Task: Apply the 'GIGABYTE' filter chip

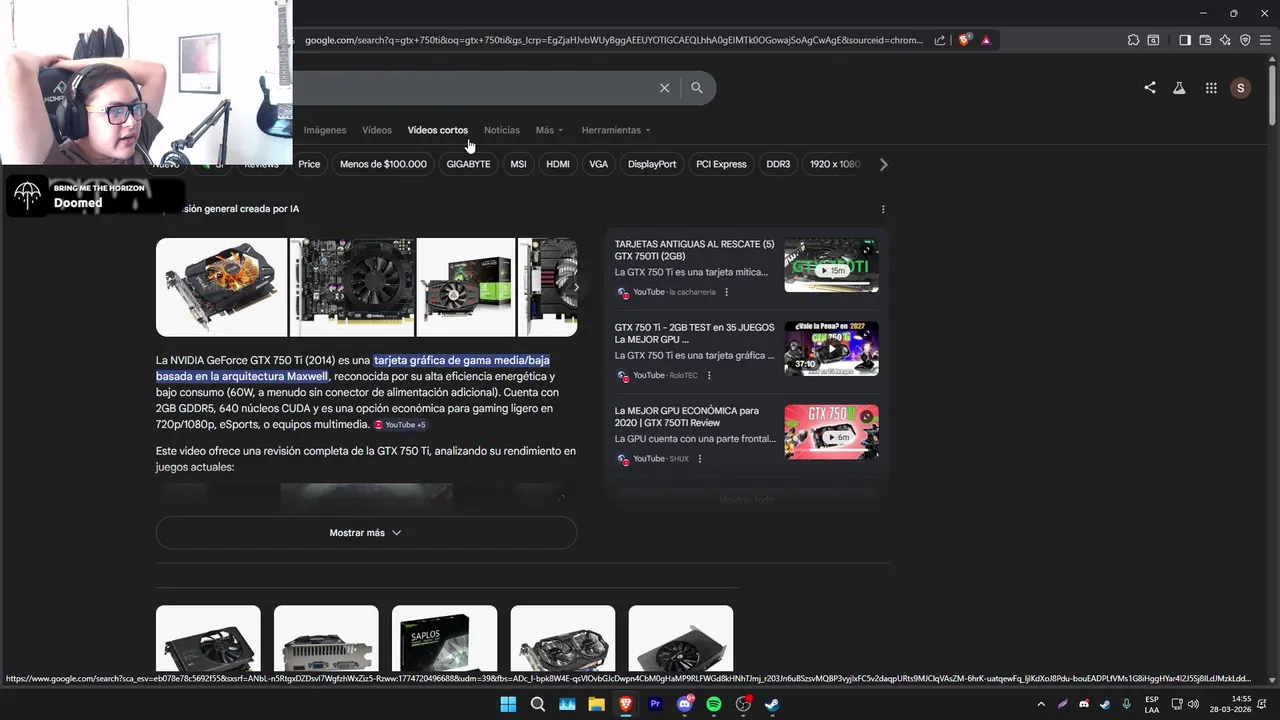Action: (468, 164)
